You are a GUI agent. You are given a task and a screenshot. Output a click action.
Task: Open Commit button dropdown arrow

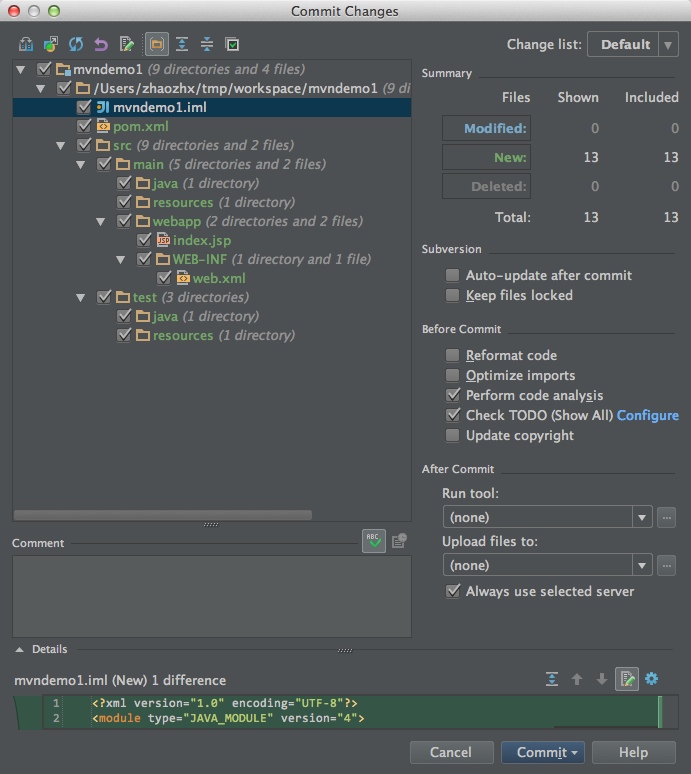(575, 753)
